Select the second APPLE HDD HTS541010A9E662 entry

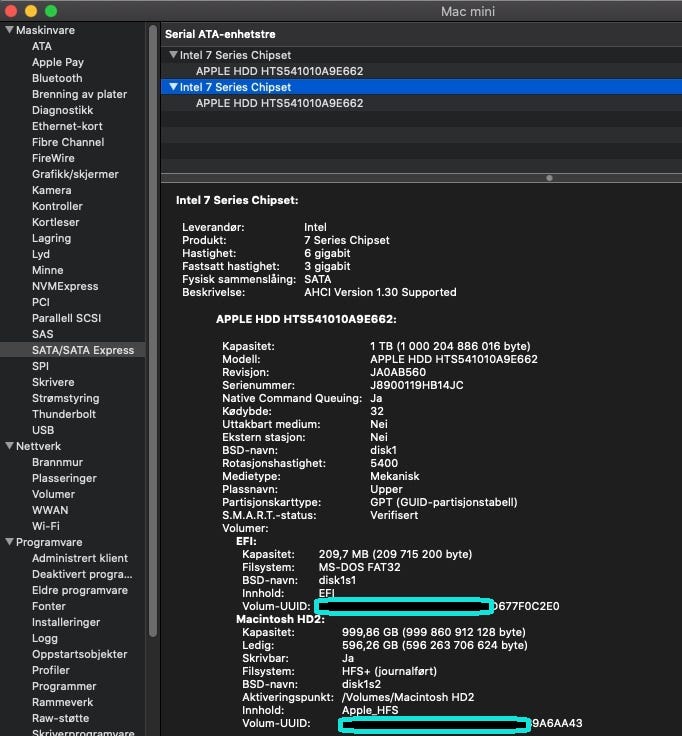(x=279, y=103)
